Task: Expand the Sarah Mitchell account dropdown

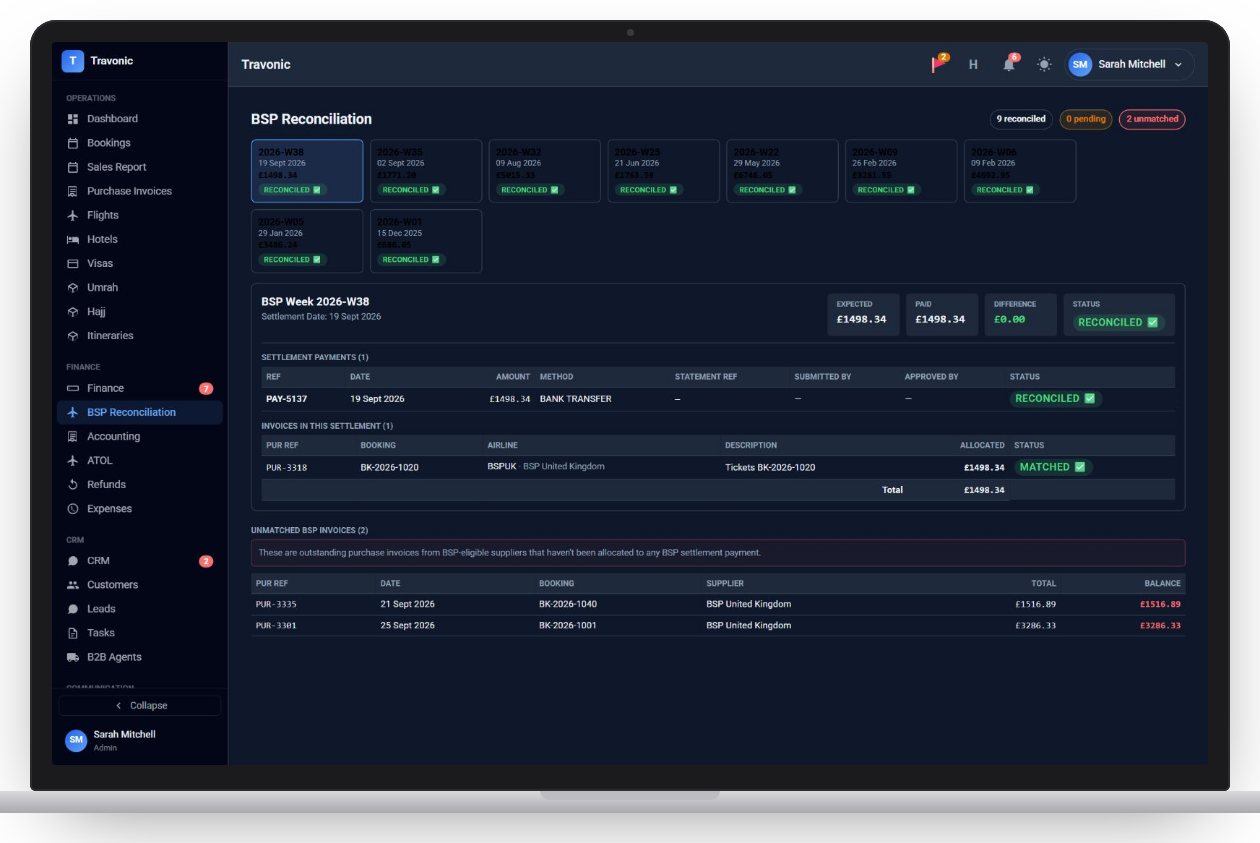Action: click(1130, 64)
